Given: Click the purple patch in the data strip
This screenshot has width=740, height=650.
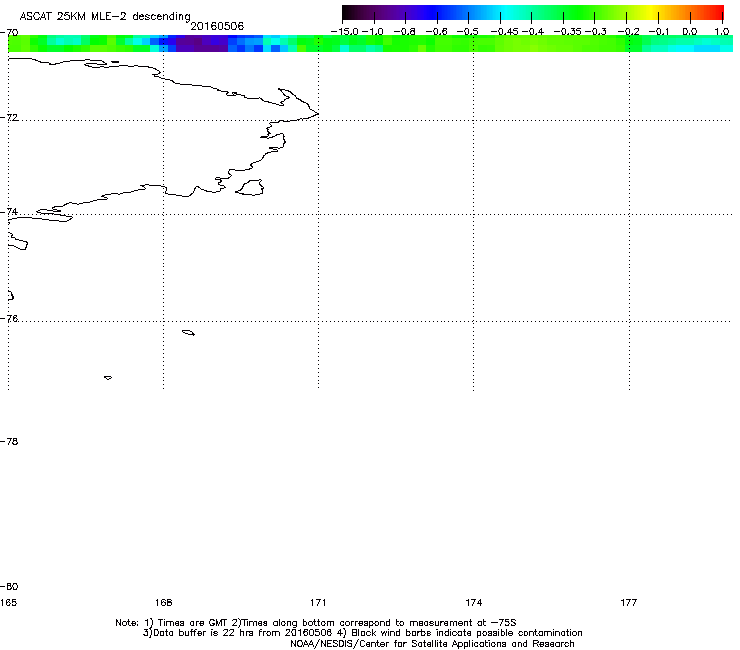Looking at the screenshot, I should click(x=202, y=43).
